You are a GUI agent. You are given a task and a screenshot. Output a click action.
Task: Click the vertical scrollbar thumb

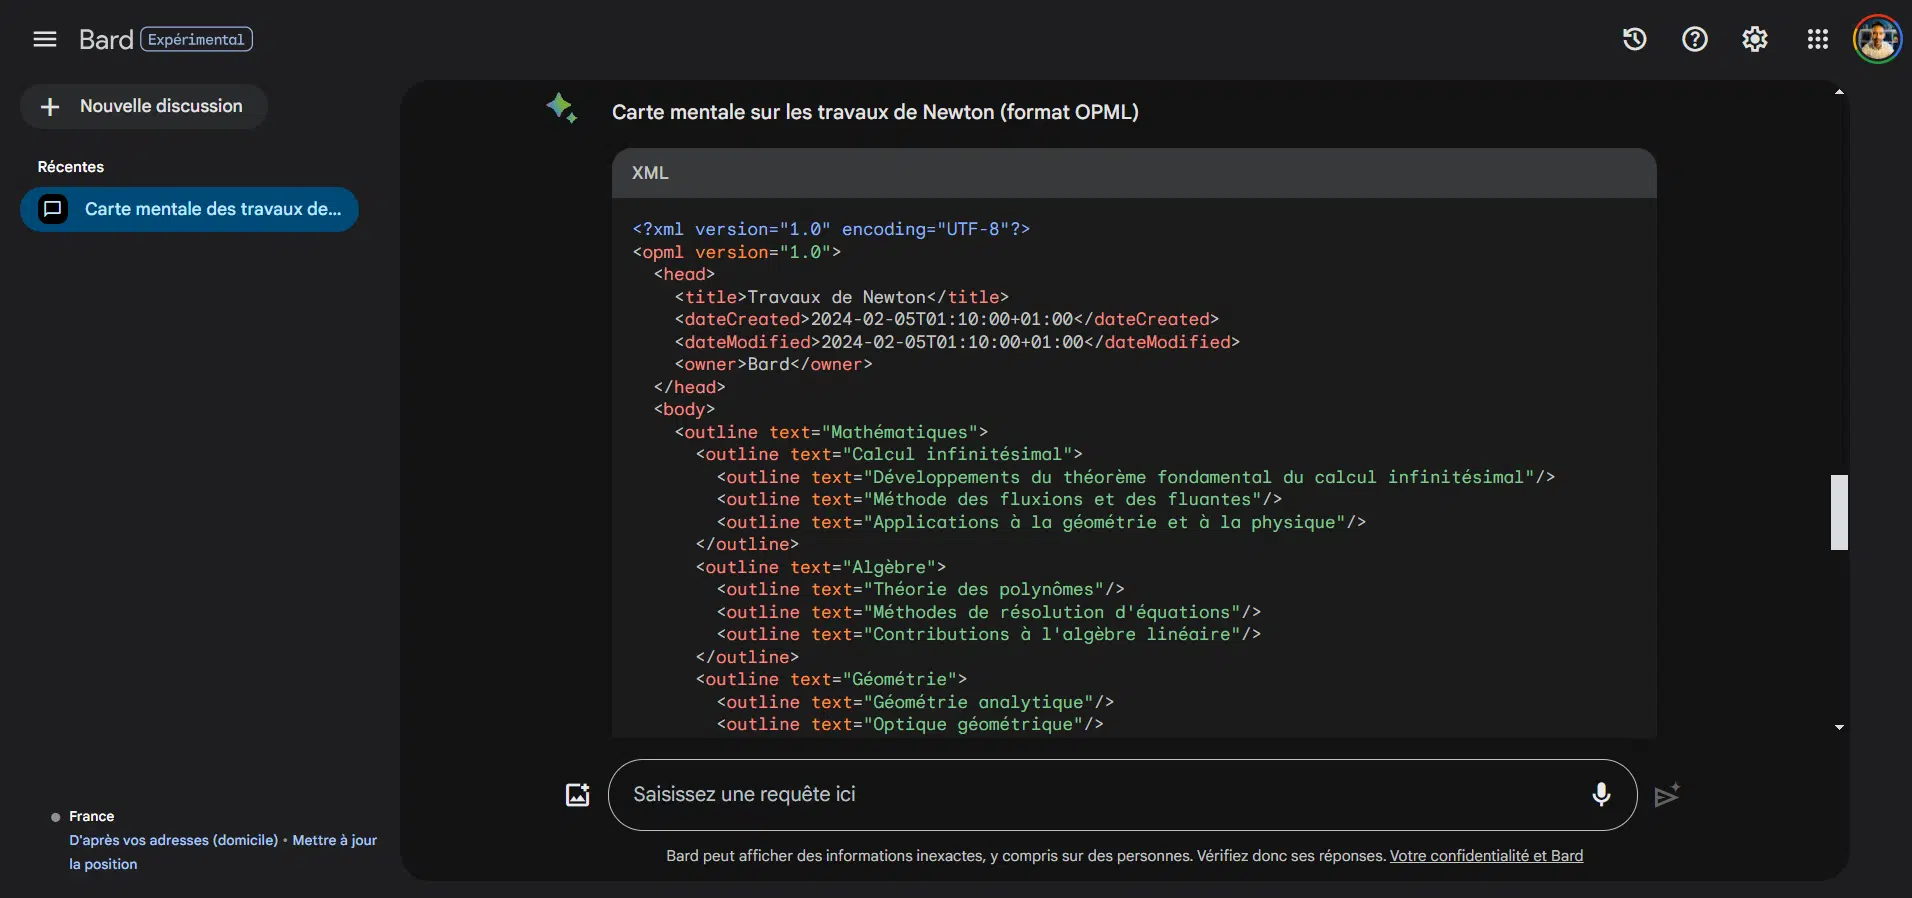[x=1839, y=512]
